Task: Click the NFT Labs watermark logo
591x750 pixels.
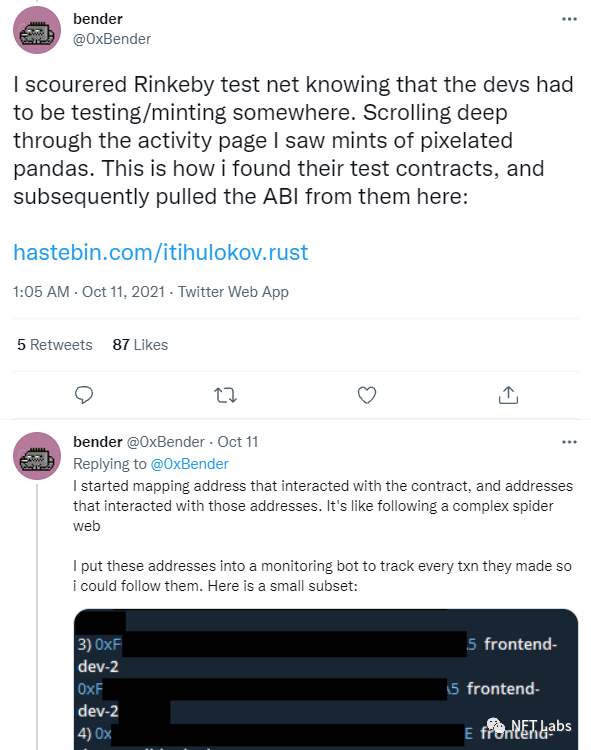Action: (x=529, y=726)
